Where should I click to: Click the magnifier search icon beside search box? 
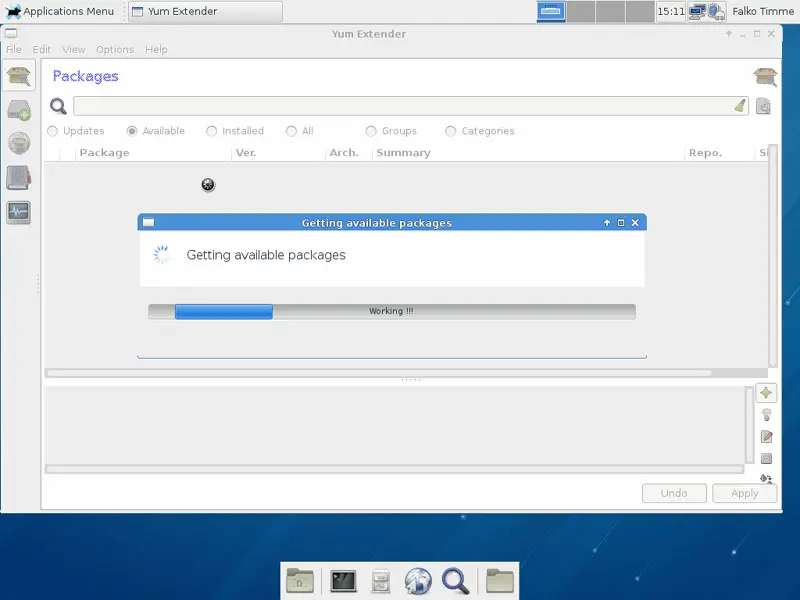[58, 106]
